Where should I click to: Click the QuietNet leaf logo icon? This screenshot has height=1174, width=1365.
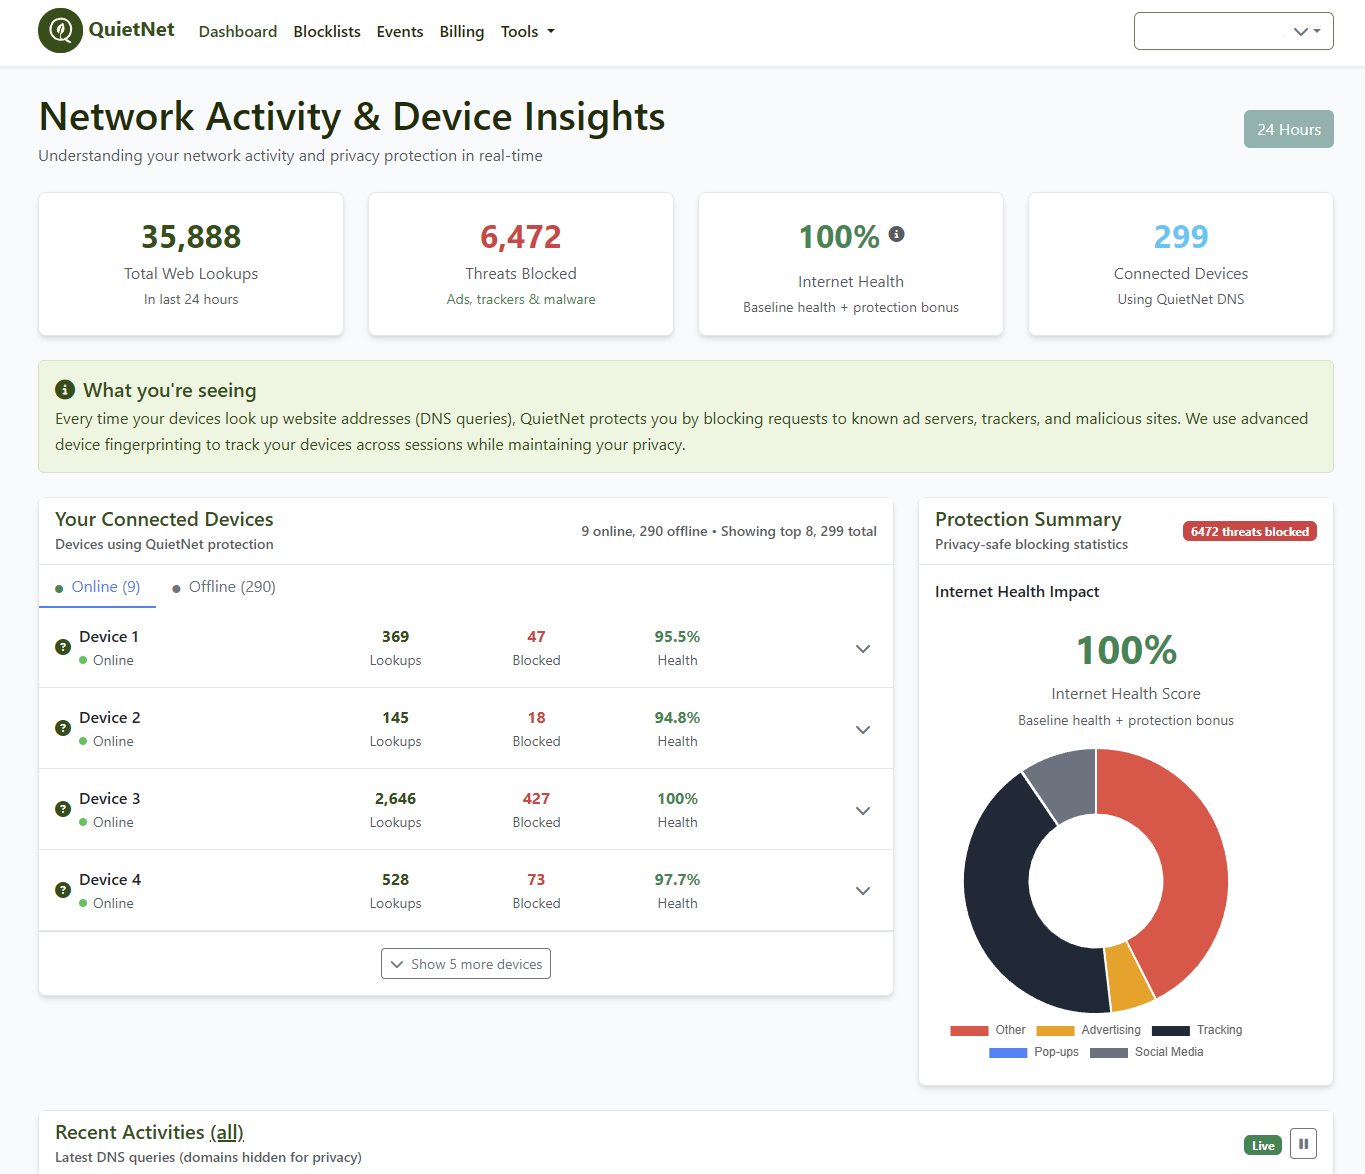tap(60, 31)
